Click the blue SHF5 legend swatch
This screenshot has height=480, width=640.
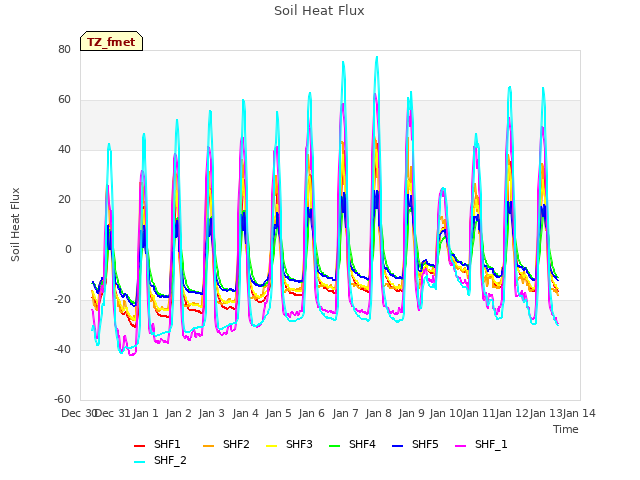(x=398, y=446)
